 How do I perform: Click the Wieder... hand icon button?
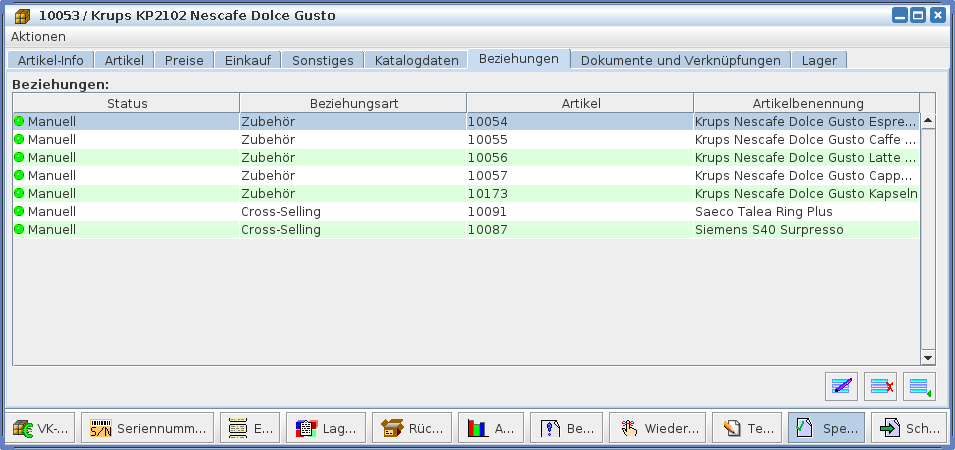pyautogui.click(x=657, y=428)
